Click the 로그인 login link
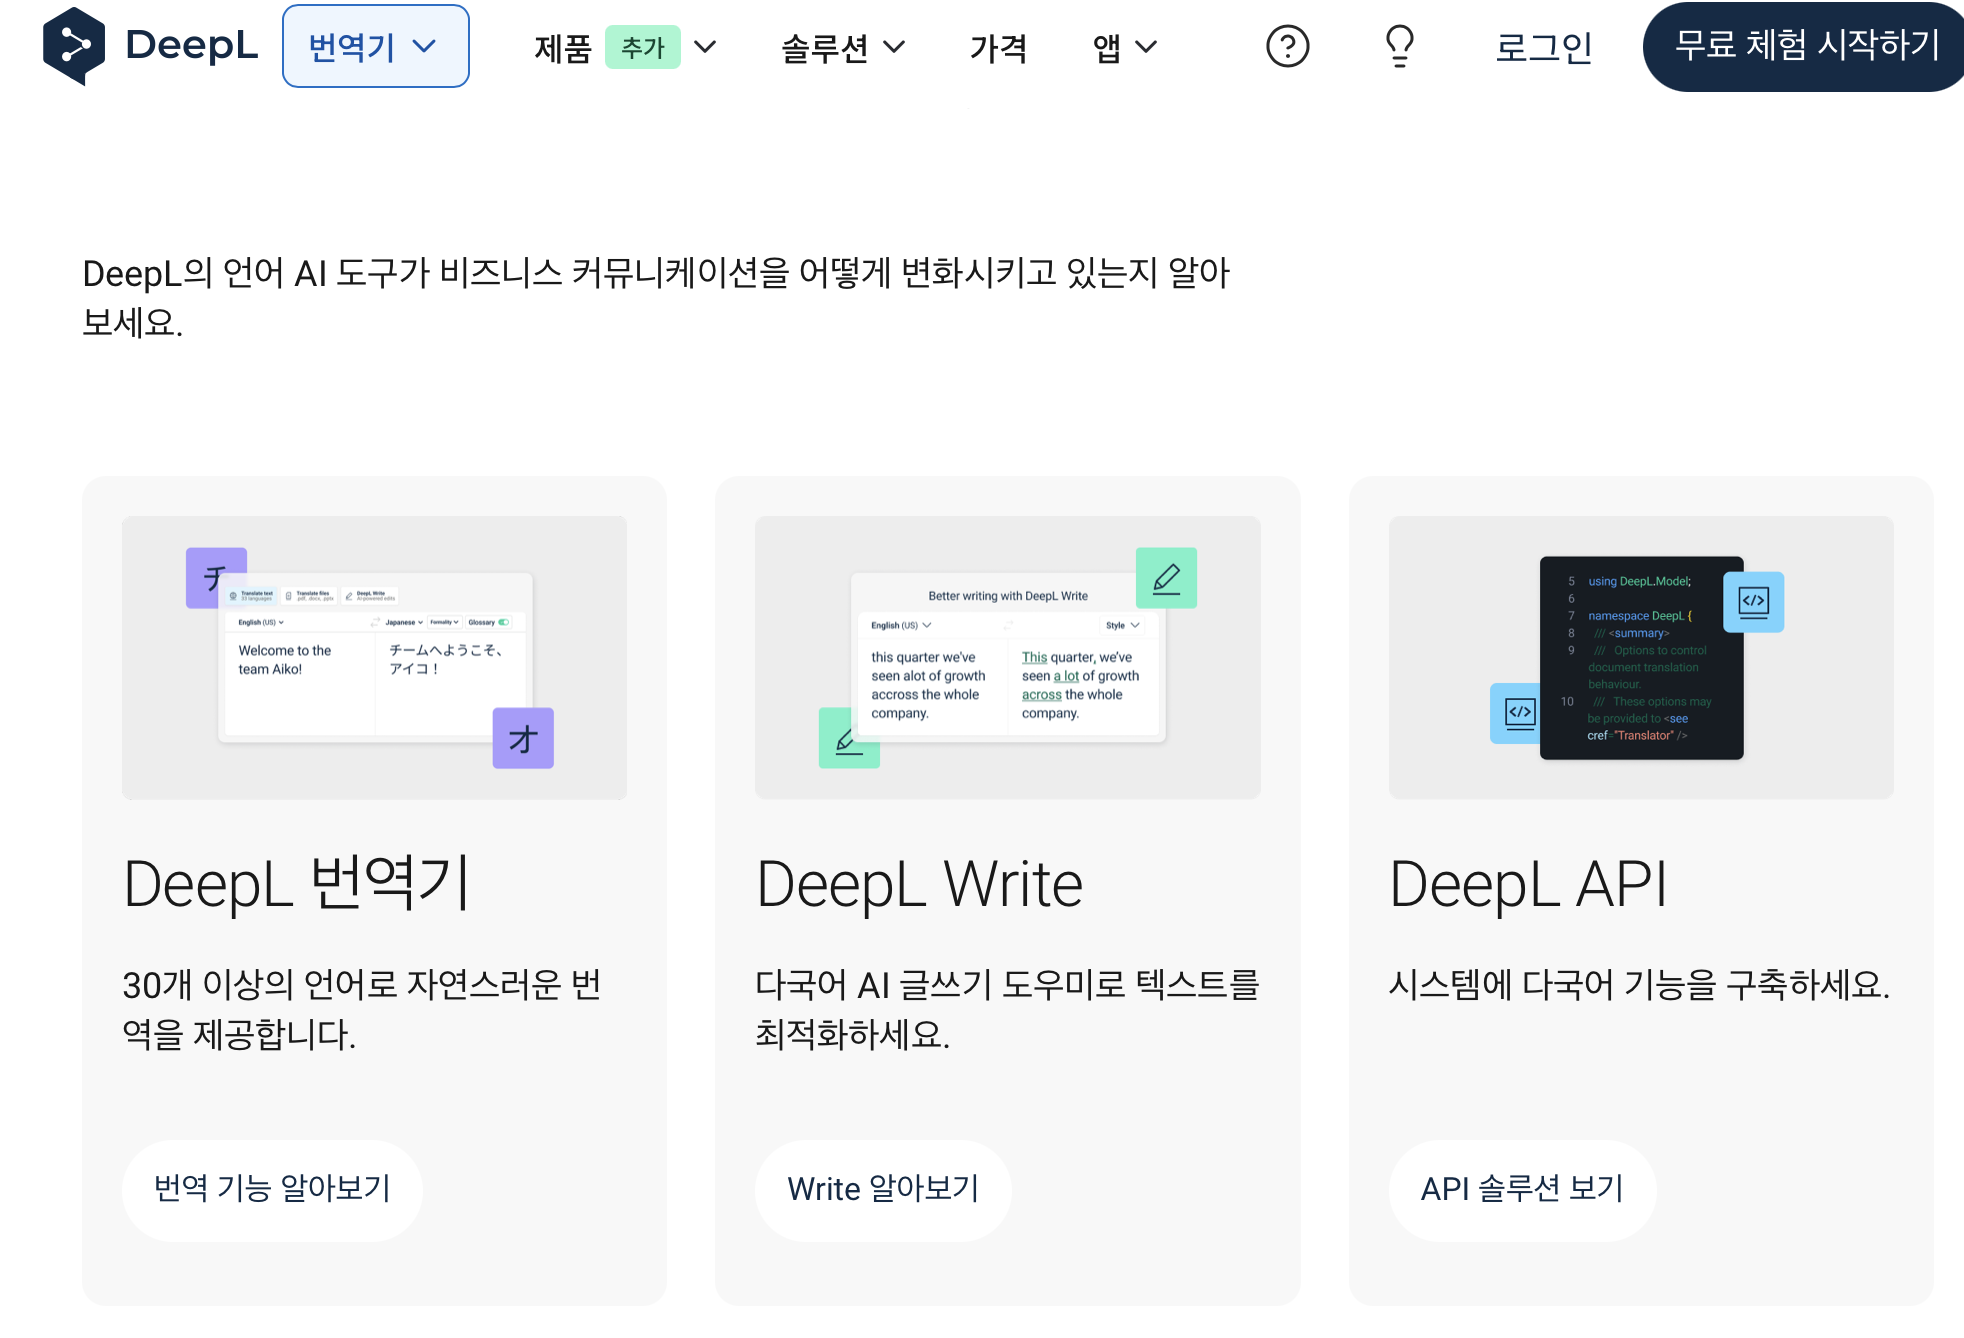 1542,47
